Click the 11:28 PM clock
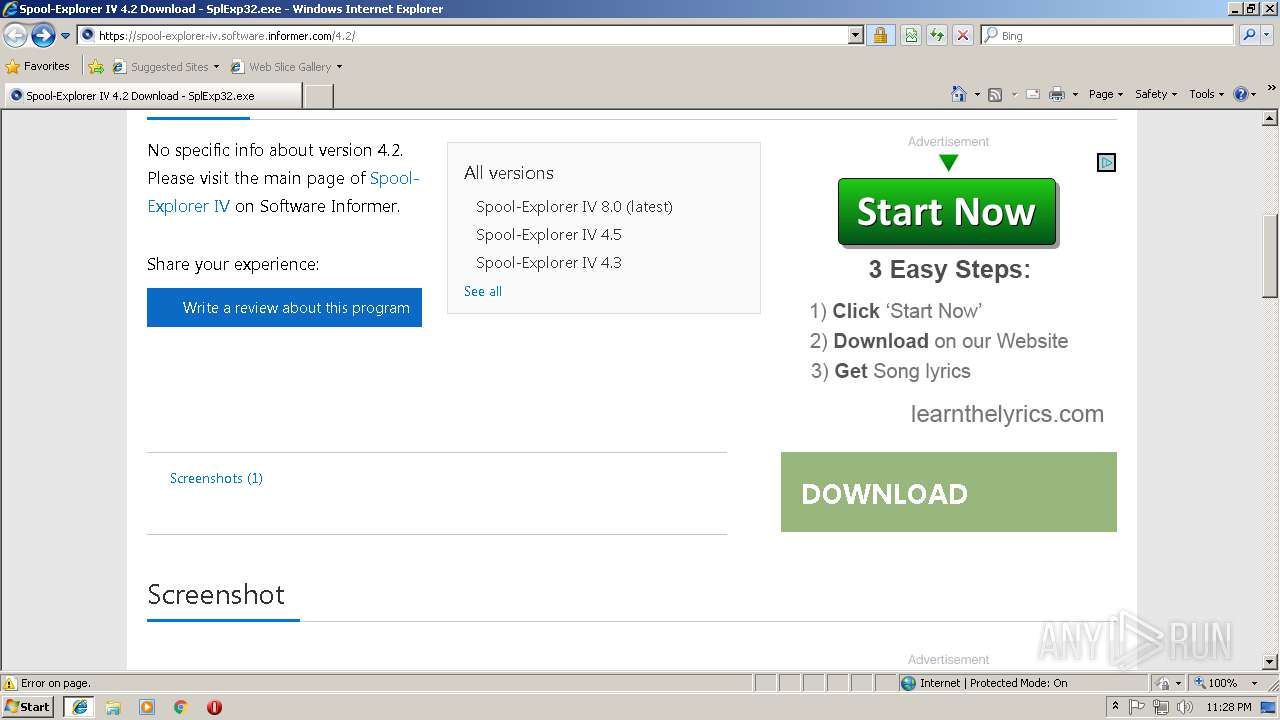 click(1229, 707)
